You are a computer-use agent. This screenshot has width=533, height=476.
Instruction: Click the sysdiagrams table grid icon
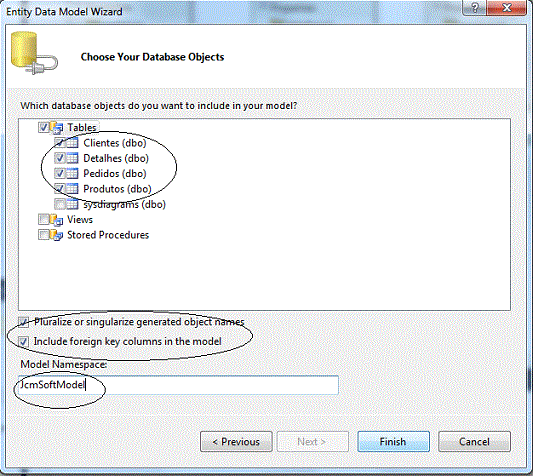pos(72,204)
